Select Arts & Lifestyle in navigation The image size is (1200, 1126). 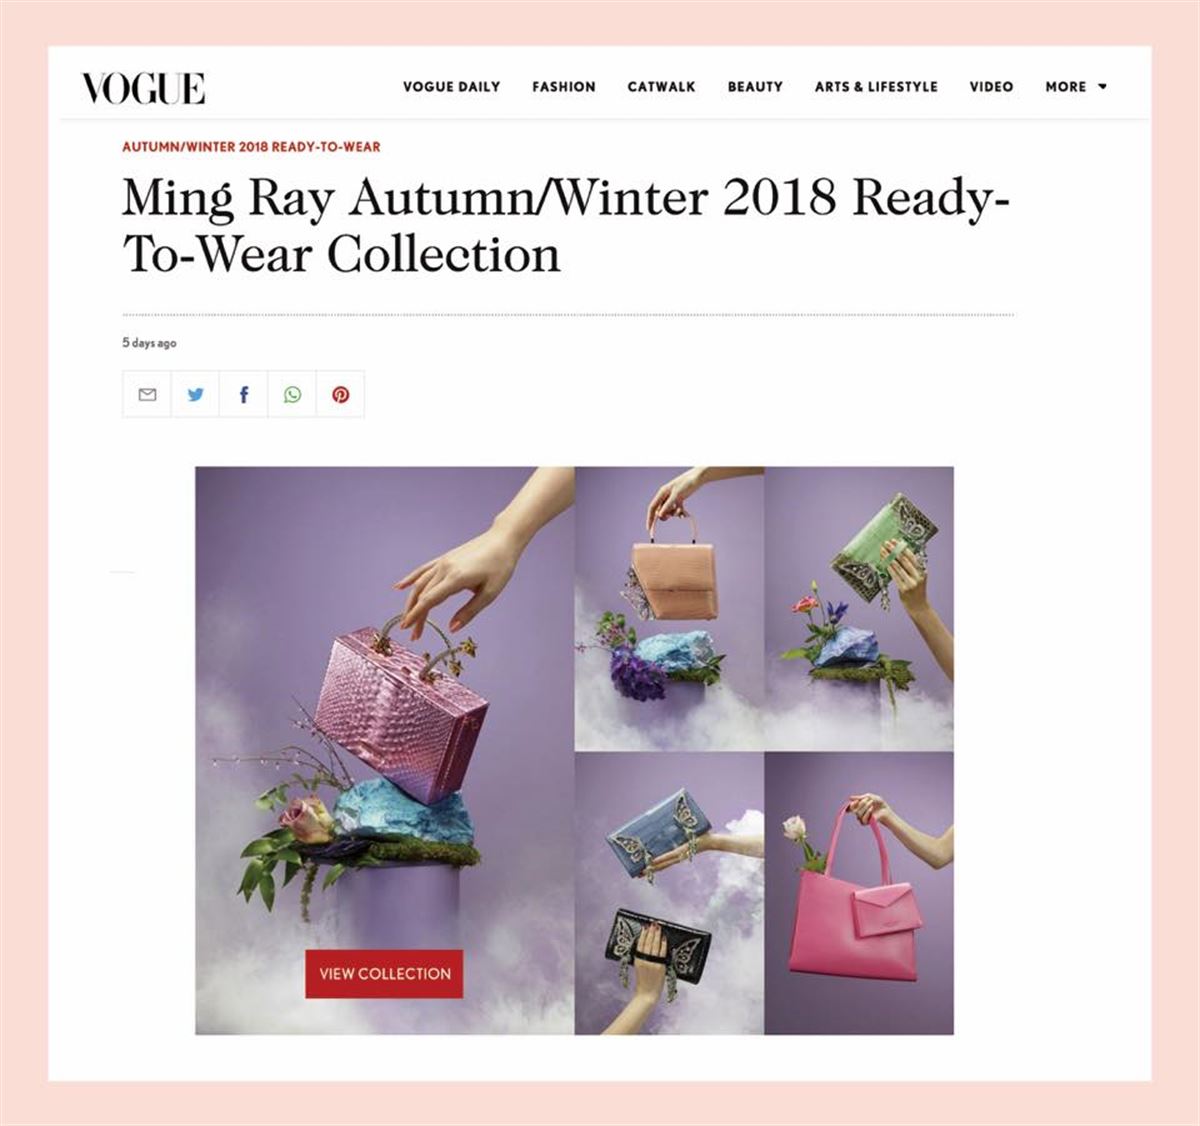tap(876, 87)
